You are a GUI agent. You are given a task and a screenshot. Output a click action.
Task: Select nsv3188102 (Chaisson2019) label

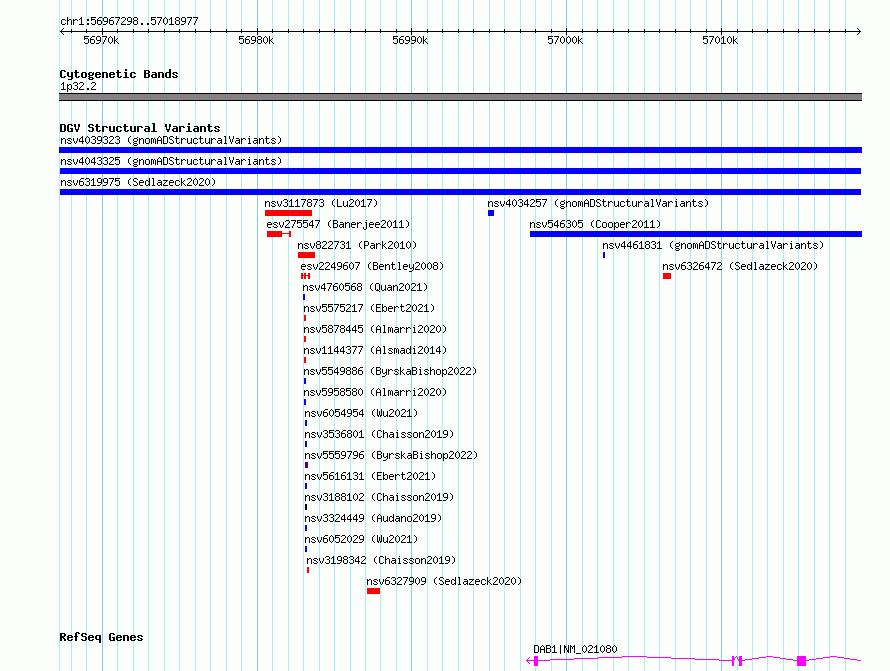(379, 497)
